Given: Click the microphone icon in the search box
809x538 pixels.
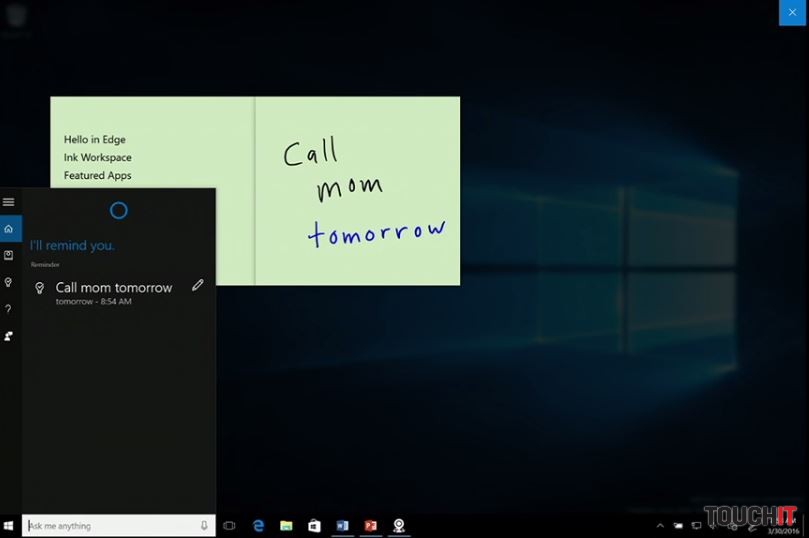Looking at the screenshot, I should (x=204, y=526).
